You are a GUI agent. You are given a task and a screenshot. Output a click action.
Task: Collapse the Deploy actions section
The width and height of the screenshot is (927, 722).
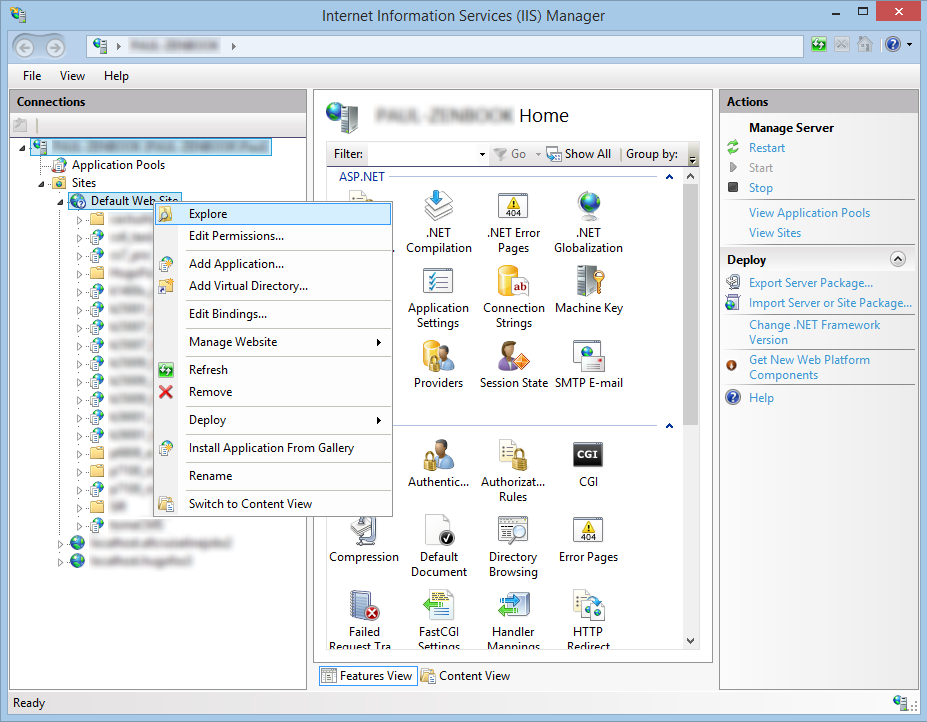(897, 259)
